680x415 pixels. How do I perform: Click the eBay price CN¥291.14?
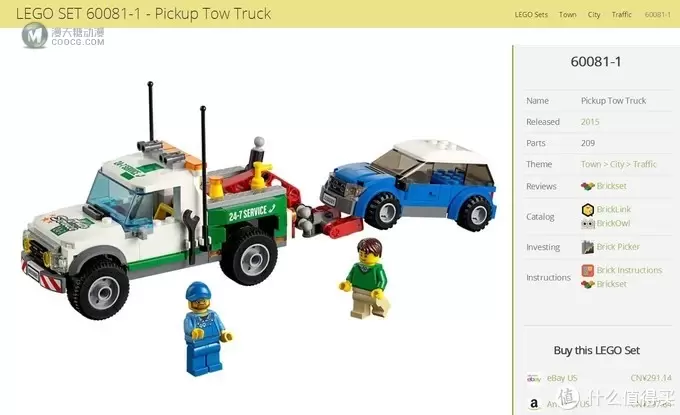(x=651, y=378)
